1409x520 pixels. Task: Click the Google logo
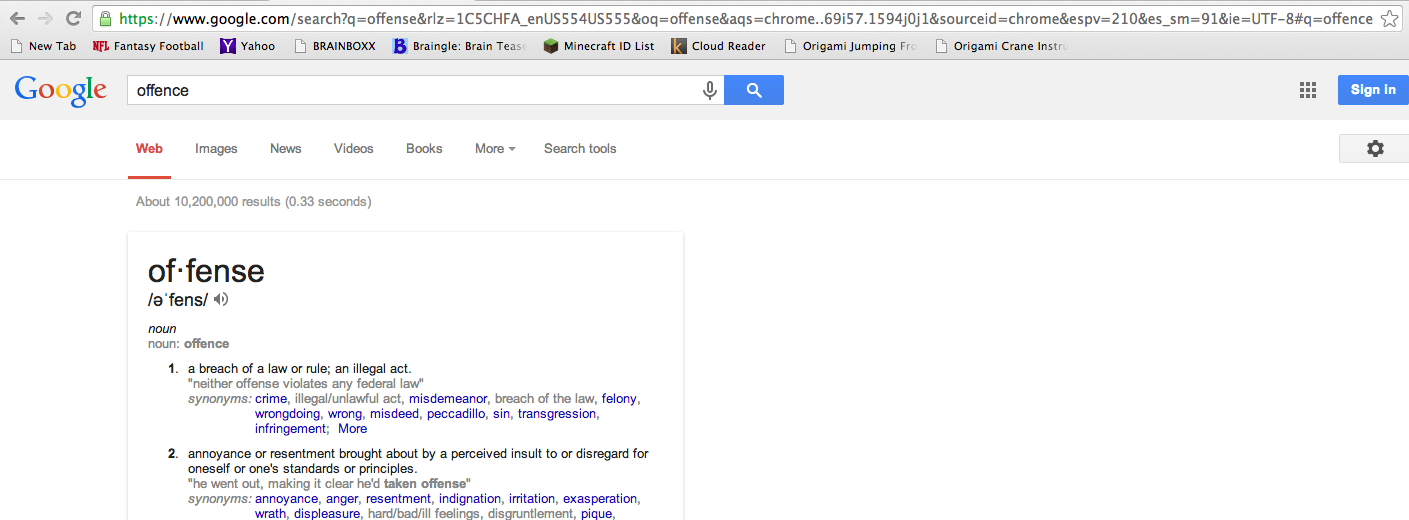tap(61, 90)
